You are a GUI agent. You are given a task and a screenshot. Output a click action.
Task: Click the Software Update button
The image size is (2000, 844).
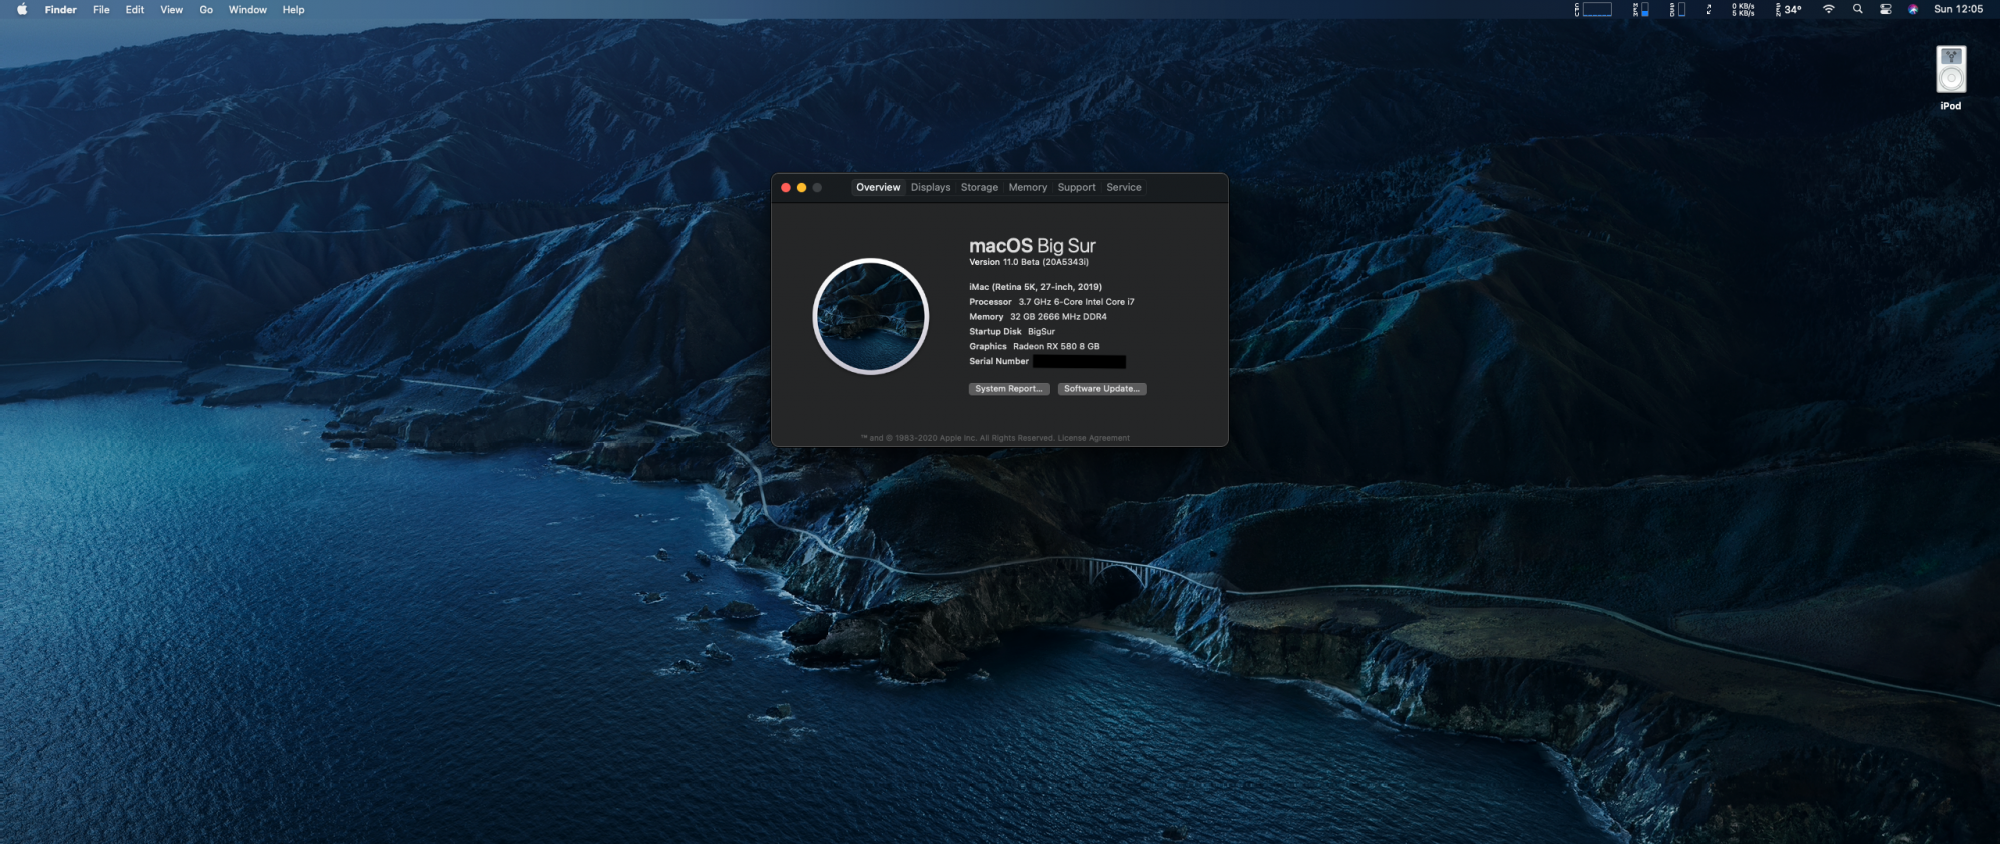(1102, 389)
